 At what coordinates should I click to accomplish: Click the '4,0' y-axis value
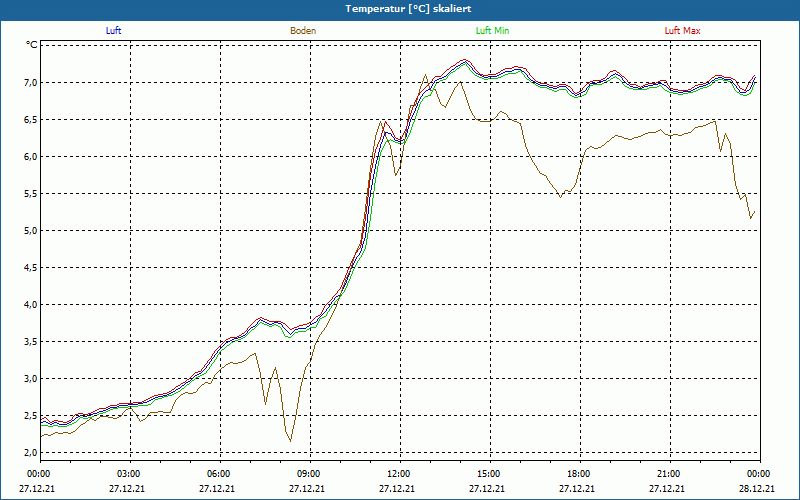click(x=31, y=305)
